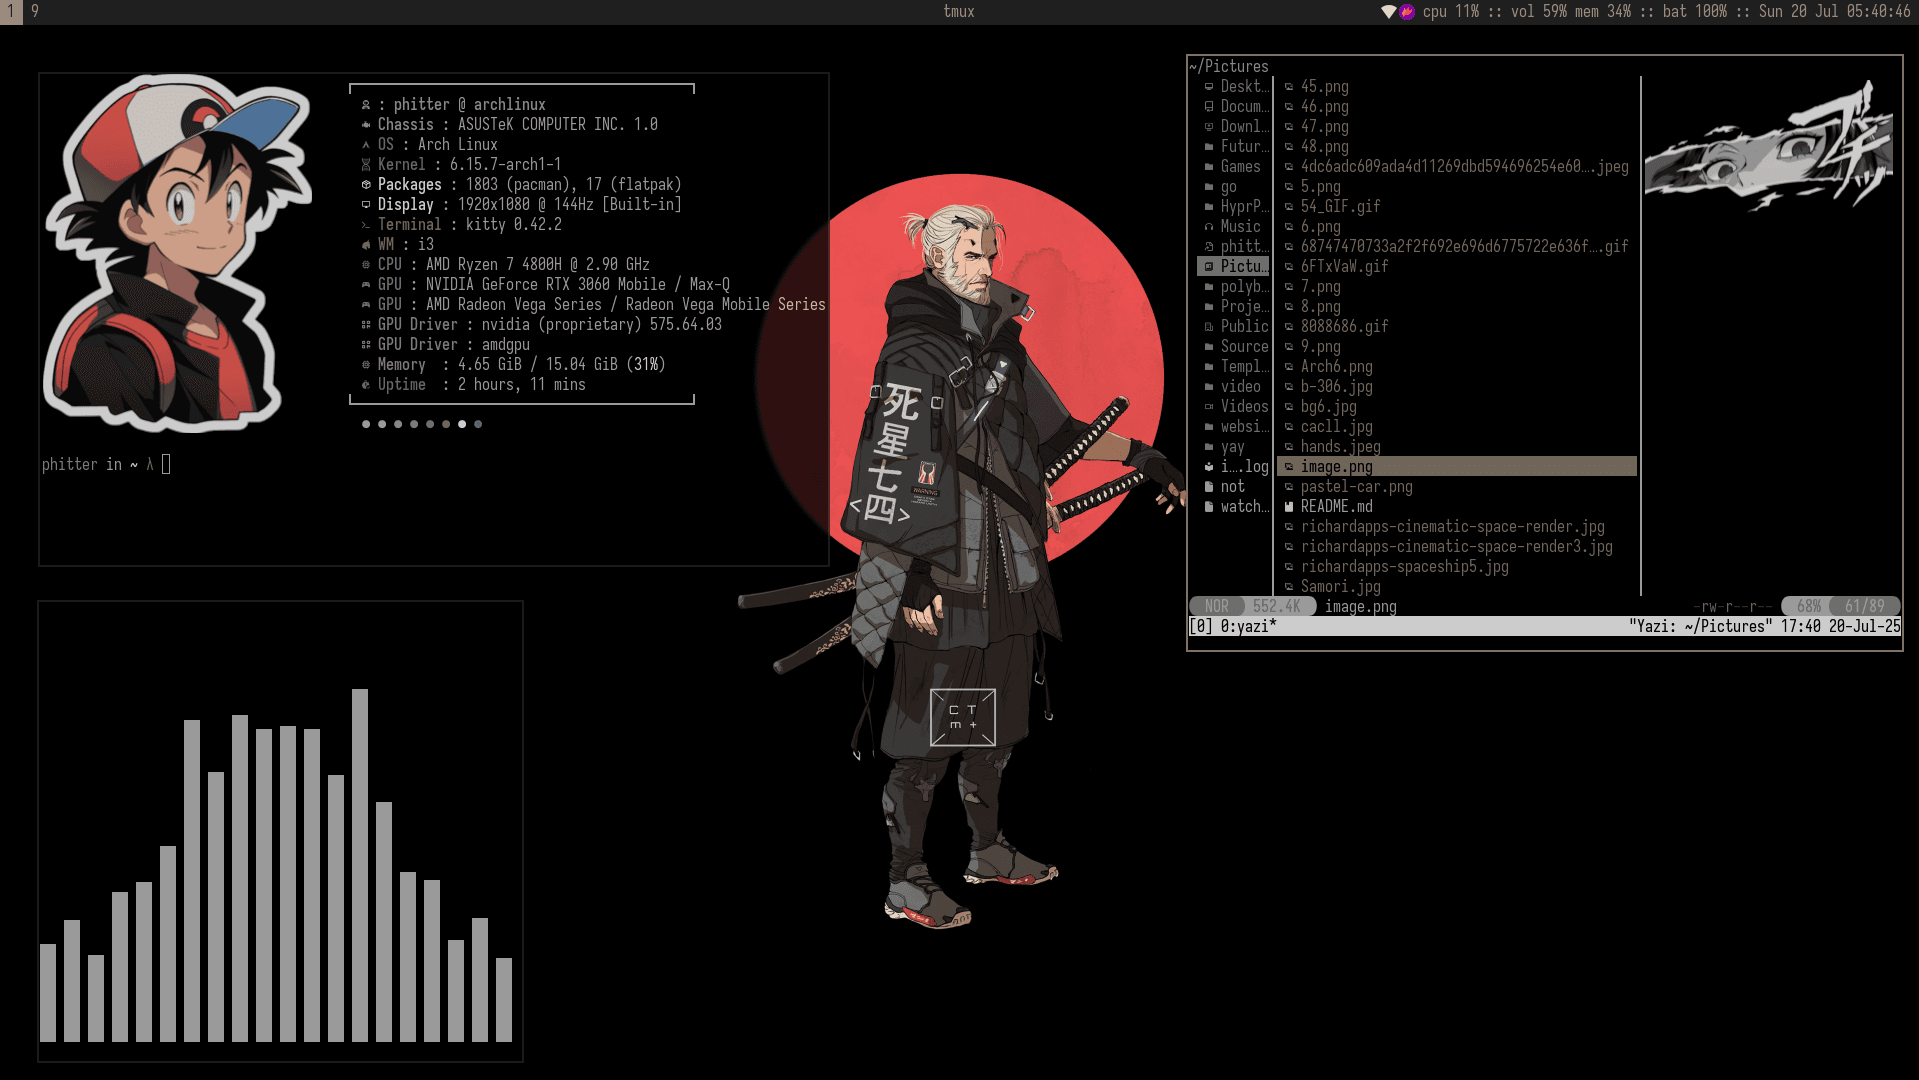Click the colorful tray icon next to the Wi-Fi indicator
1919x1080 pixels.
point(1405,12)
